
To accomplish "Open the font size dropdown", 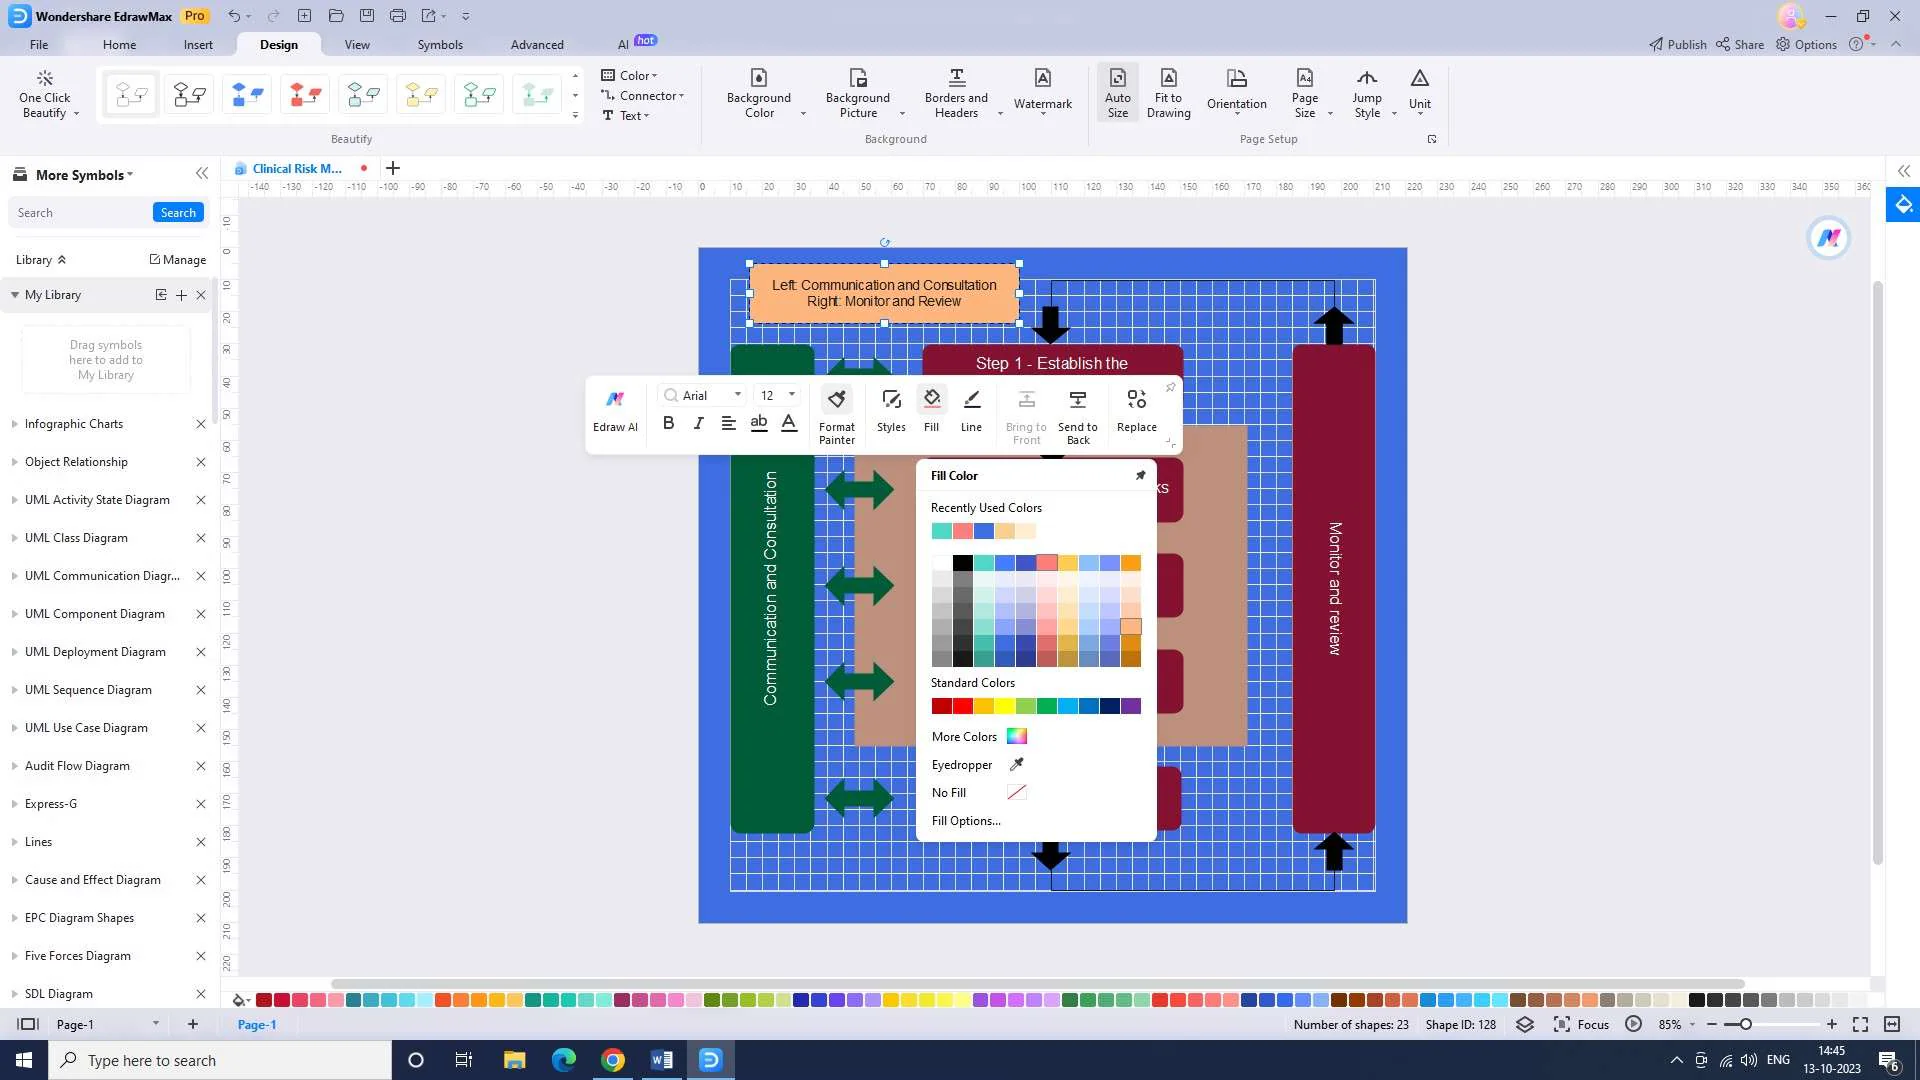I will (x=792, y=395).
